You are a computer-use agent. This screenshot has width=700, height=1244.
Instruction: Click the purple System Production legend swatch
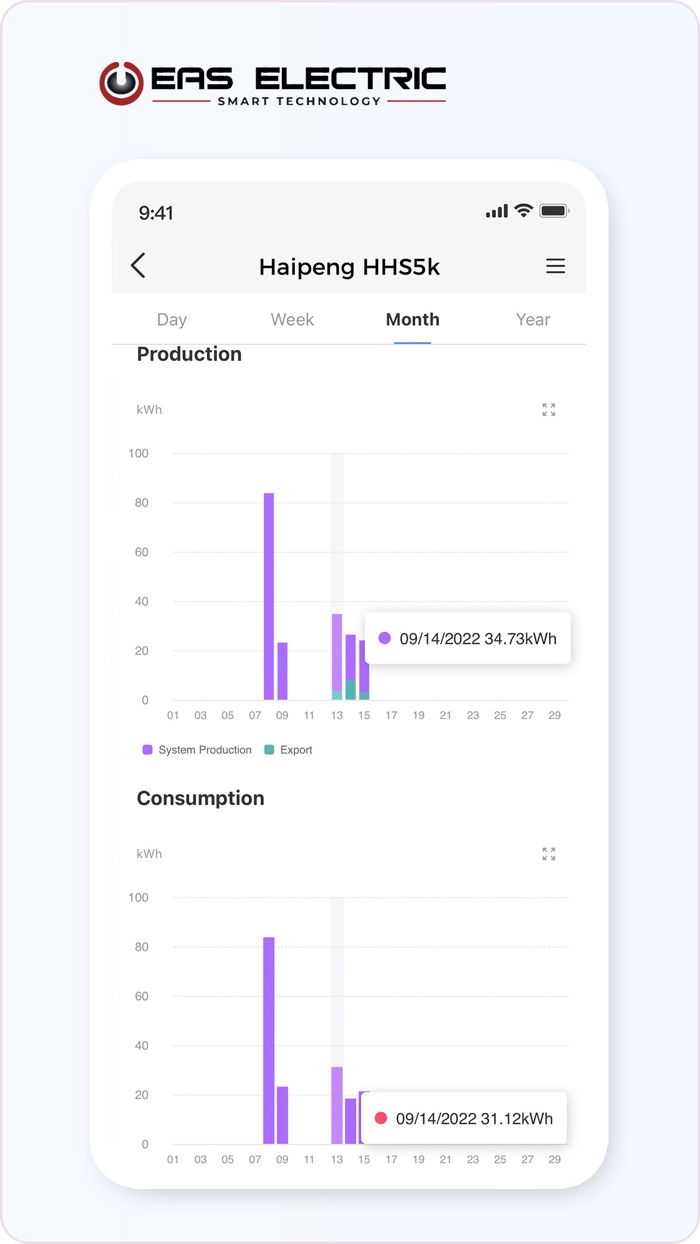click(148, 750)
